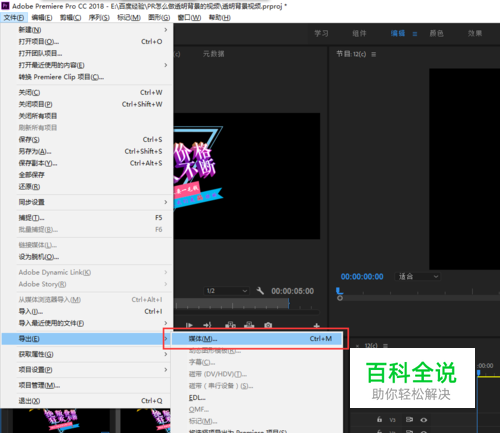The width and height of the screenshot is (500, 433).
Task: Toggle the V3 track lock
Action: click(379, 419)
